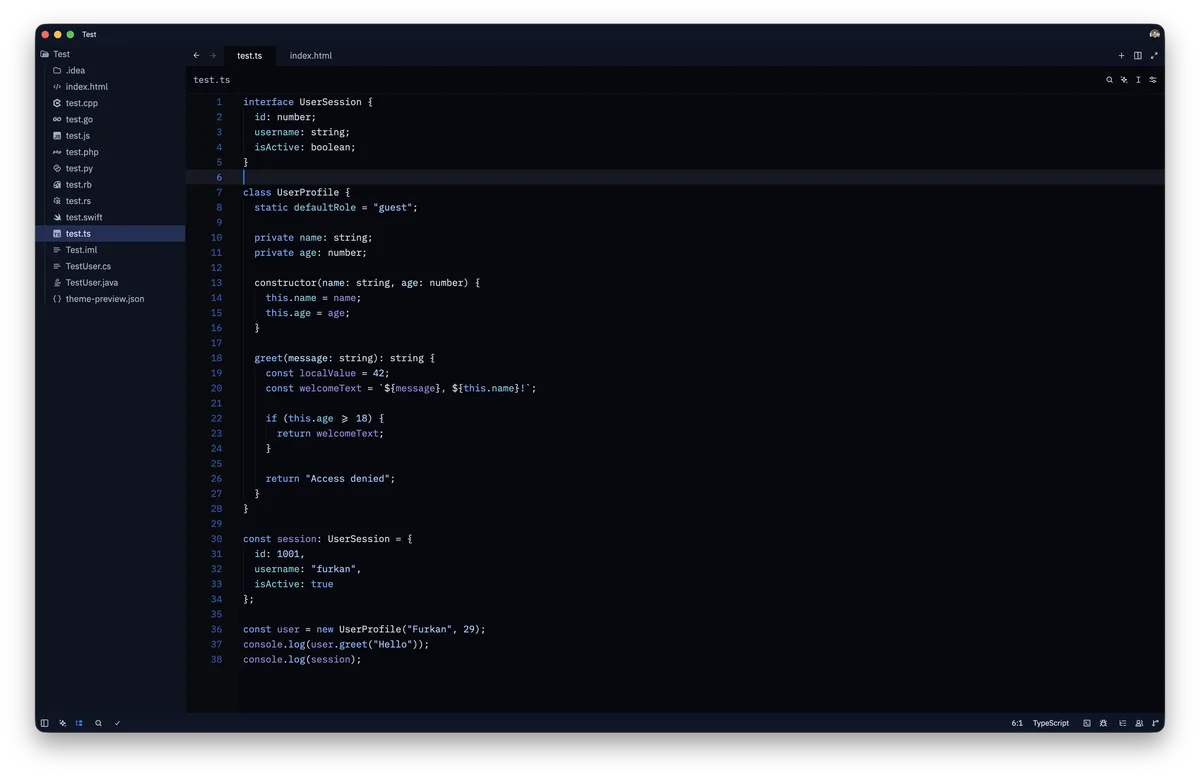Click the sidebar layout icon in status bar
The width and height of the screenshot is (1200, 779).
click(44, 723)
